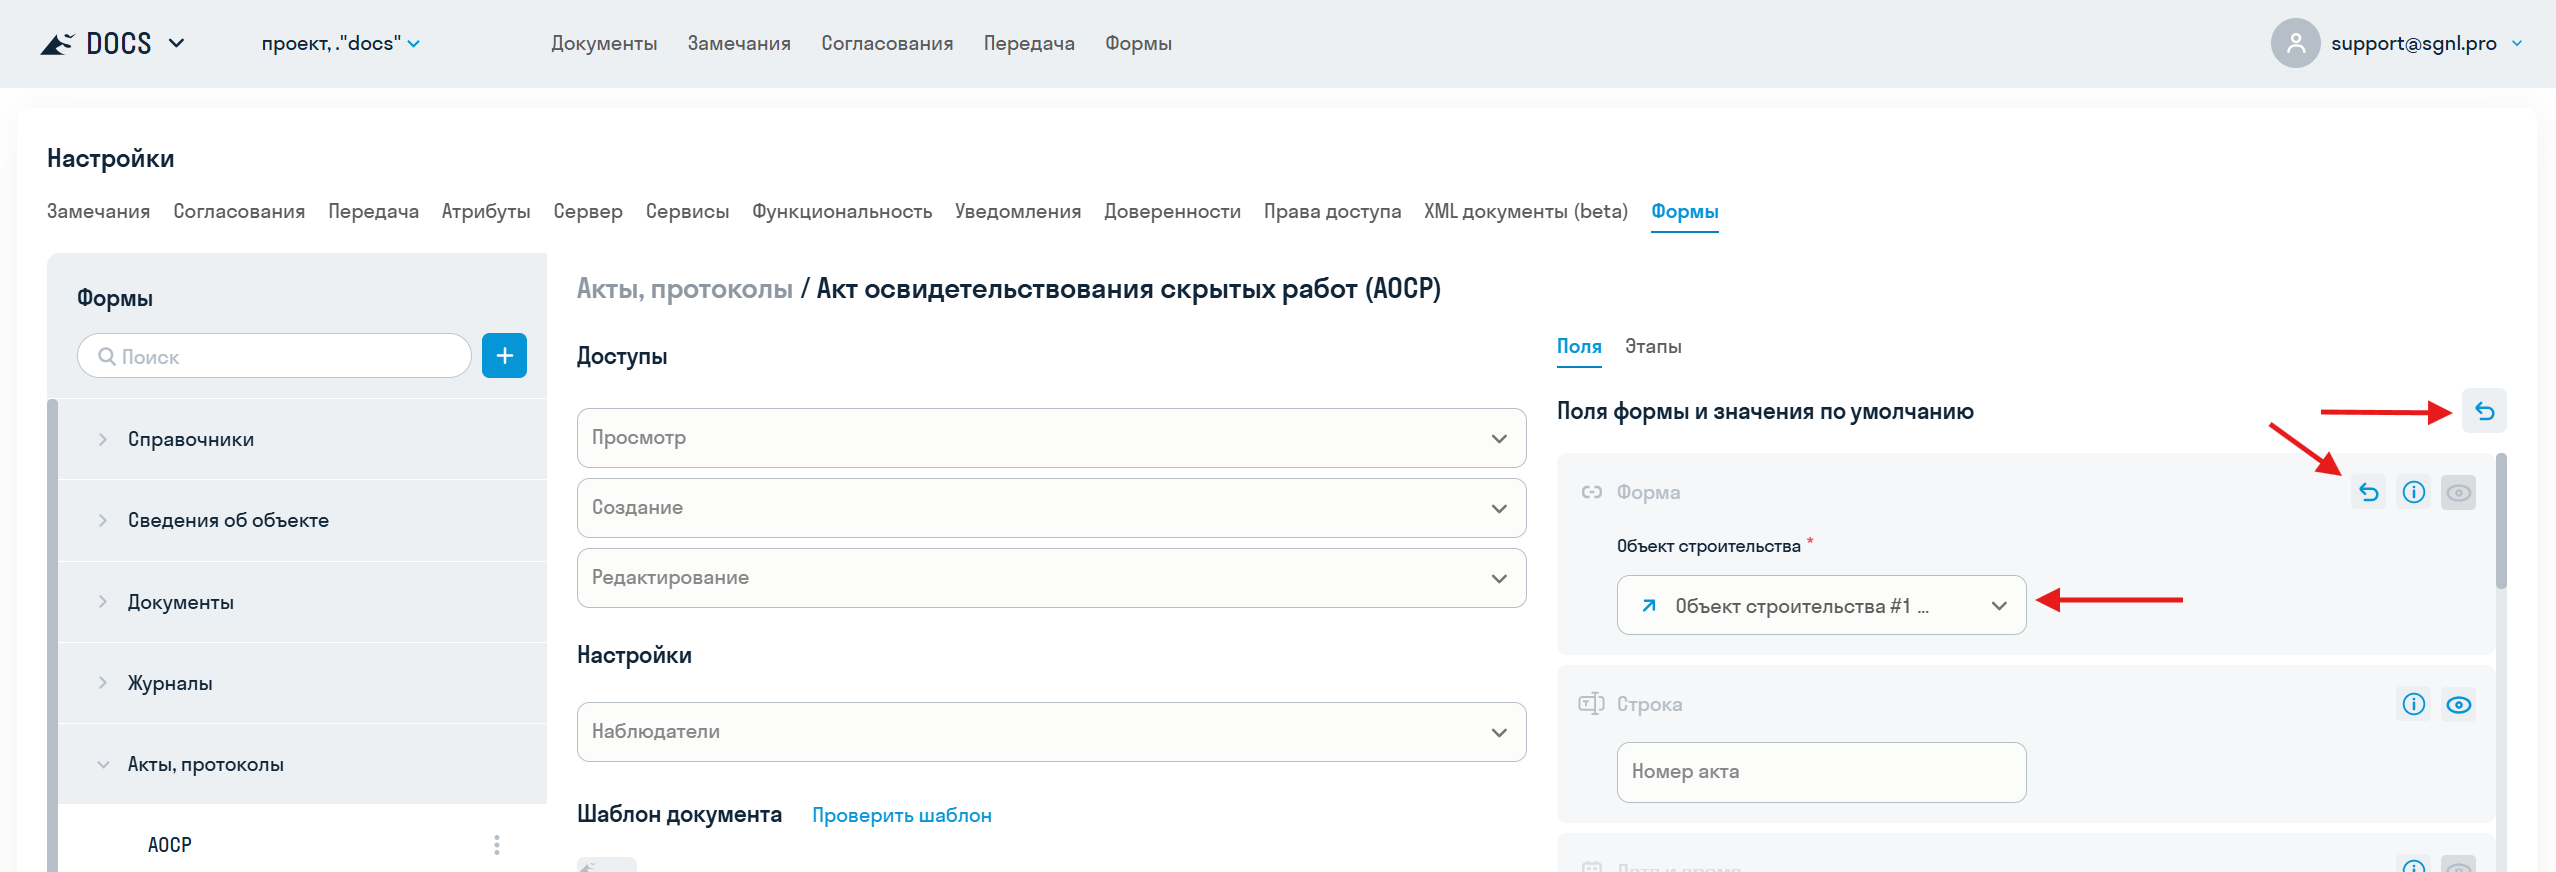This screenshot has height=872, width=2556.
Task: Click the blue plus add-form button
Action: (x=504, y=356)
